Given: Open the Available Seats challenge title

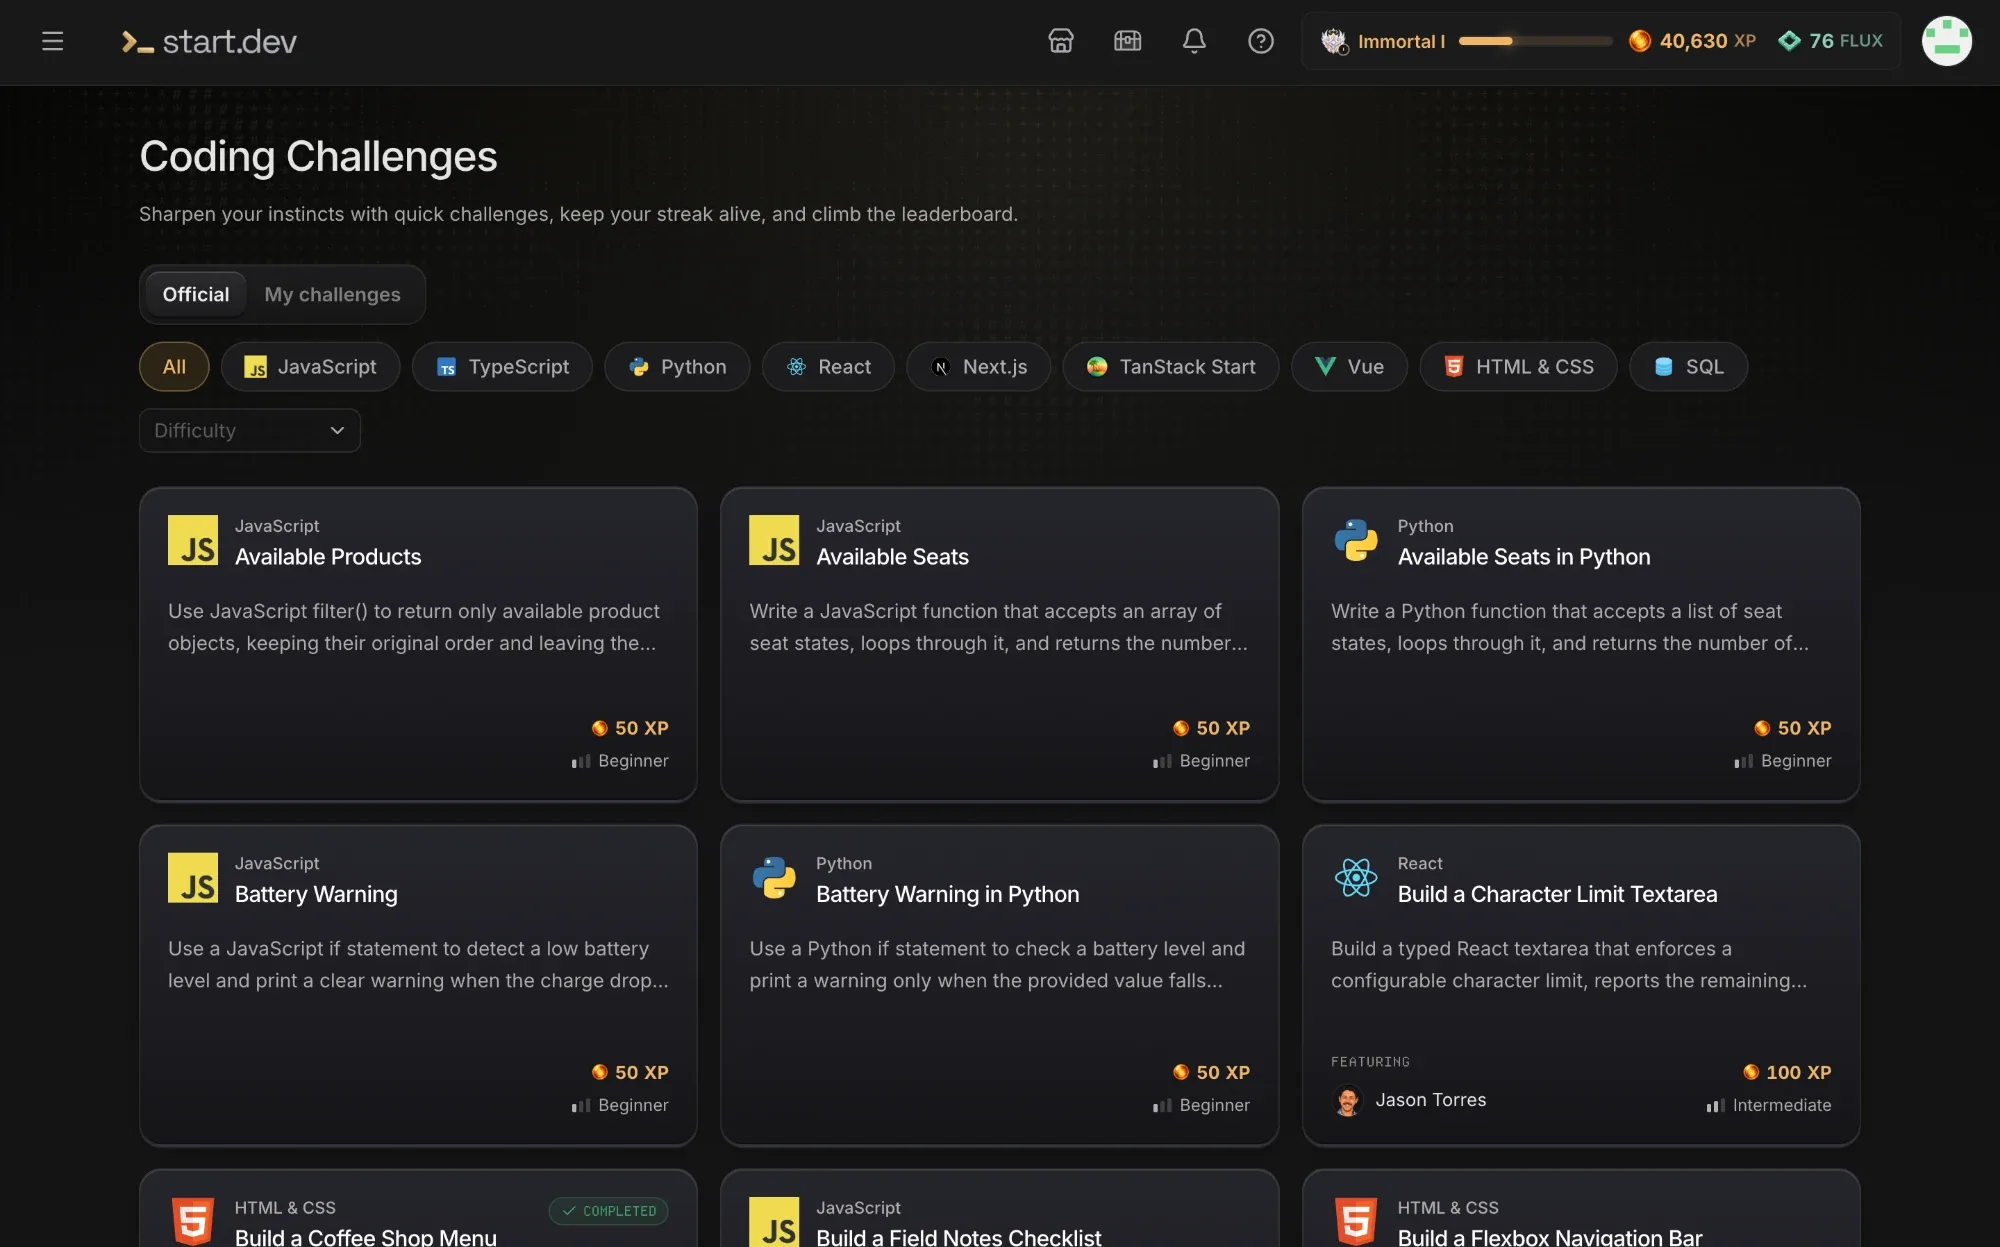Looking at the screenshot, I should (892, 557).
